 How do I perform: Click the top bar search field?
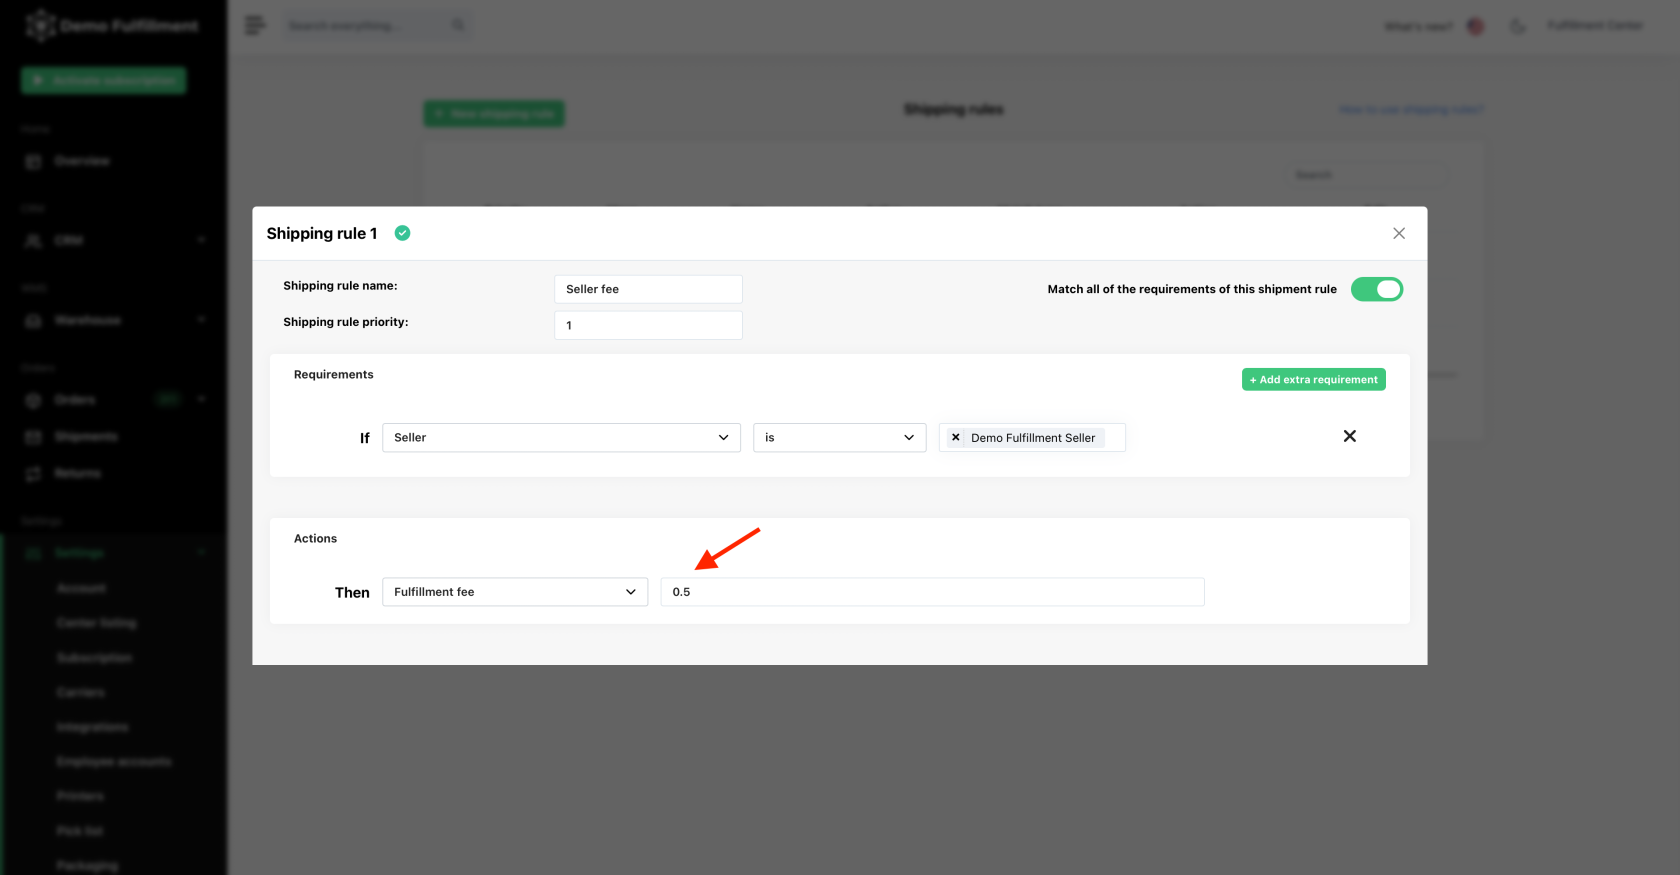tap(376, 25)
